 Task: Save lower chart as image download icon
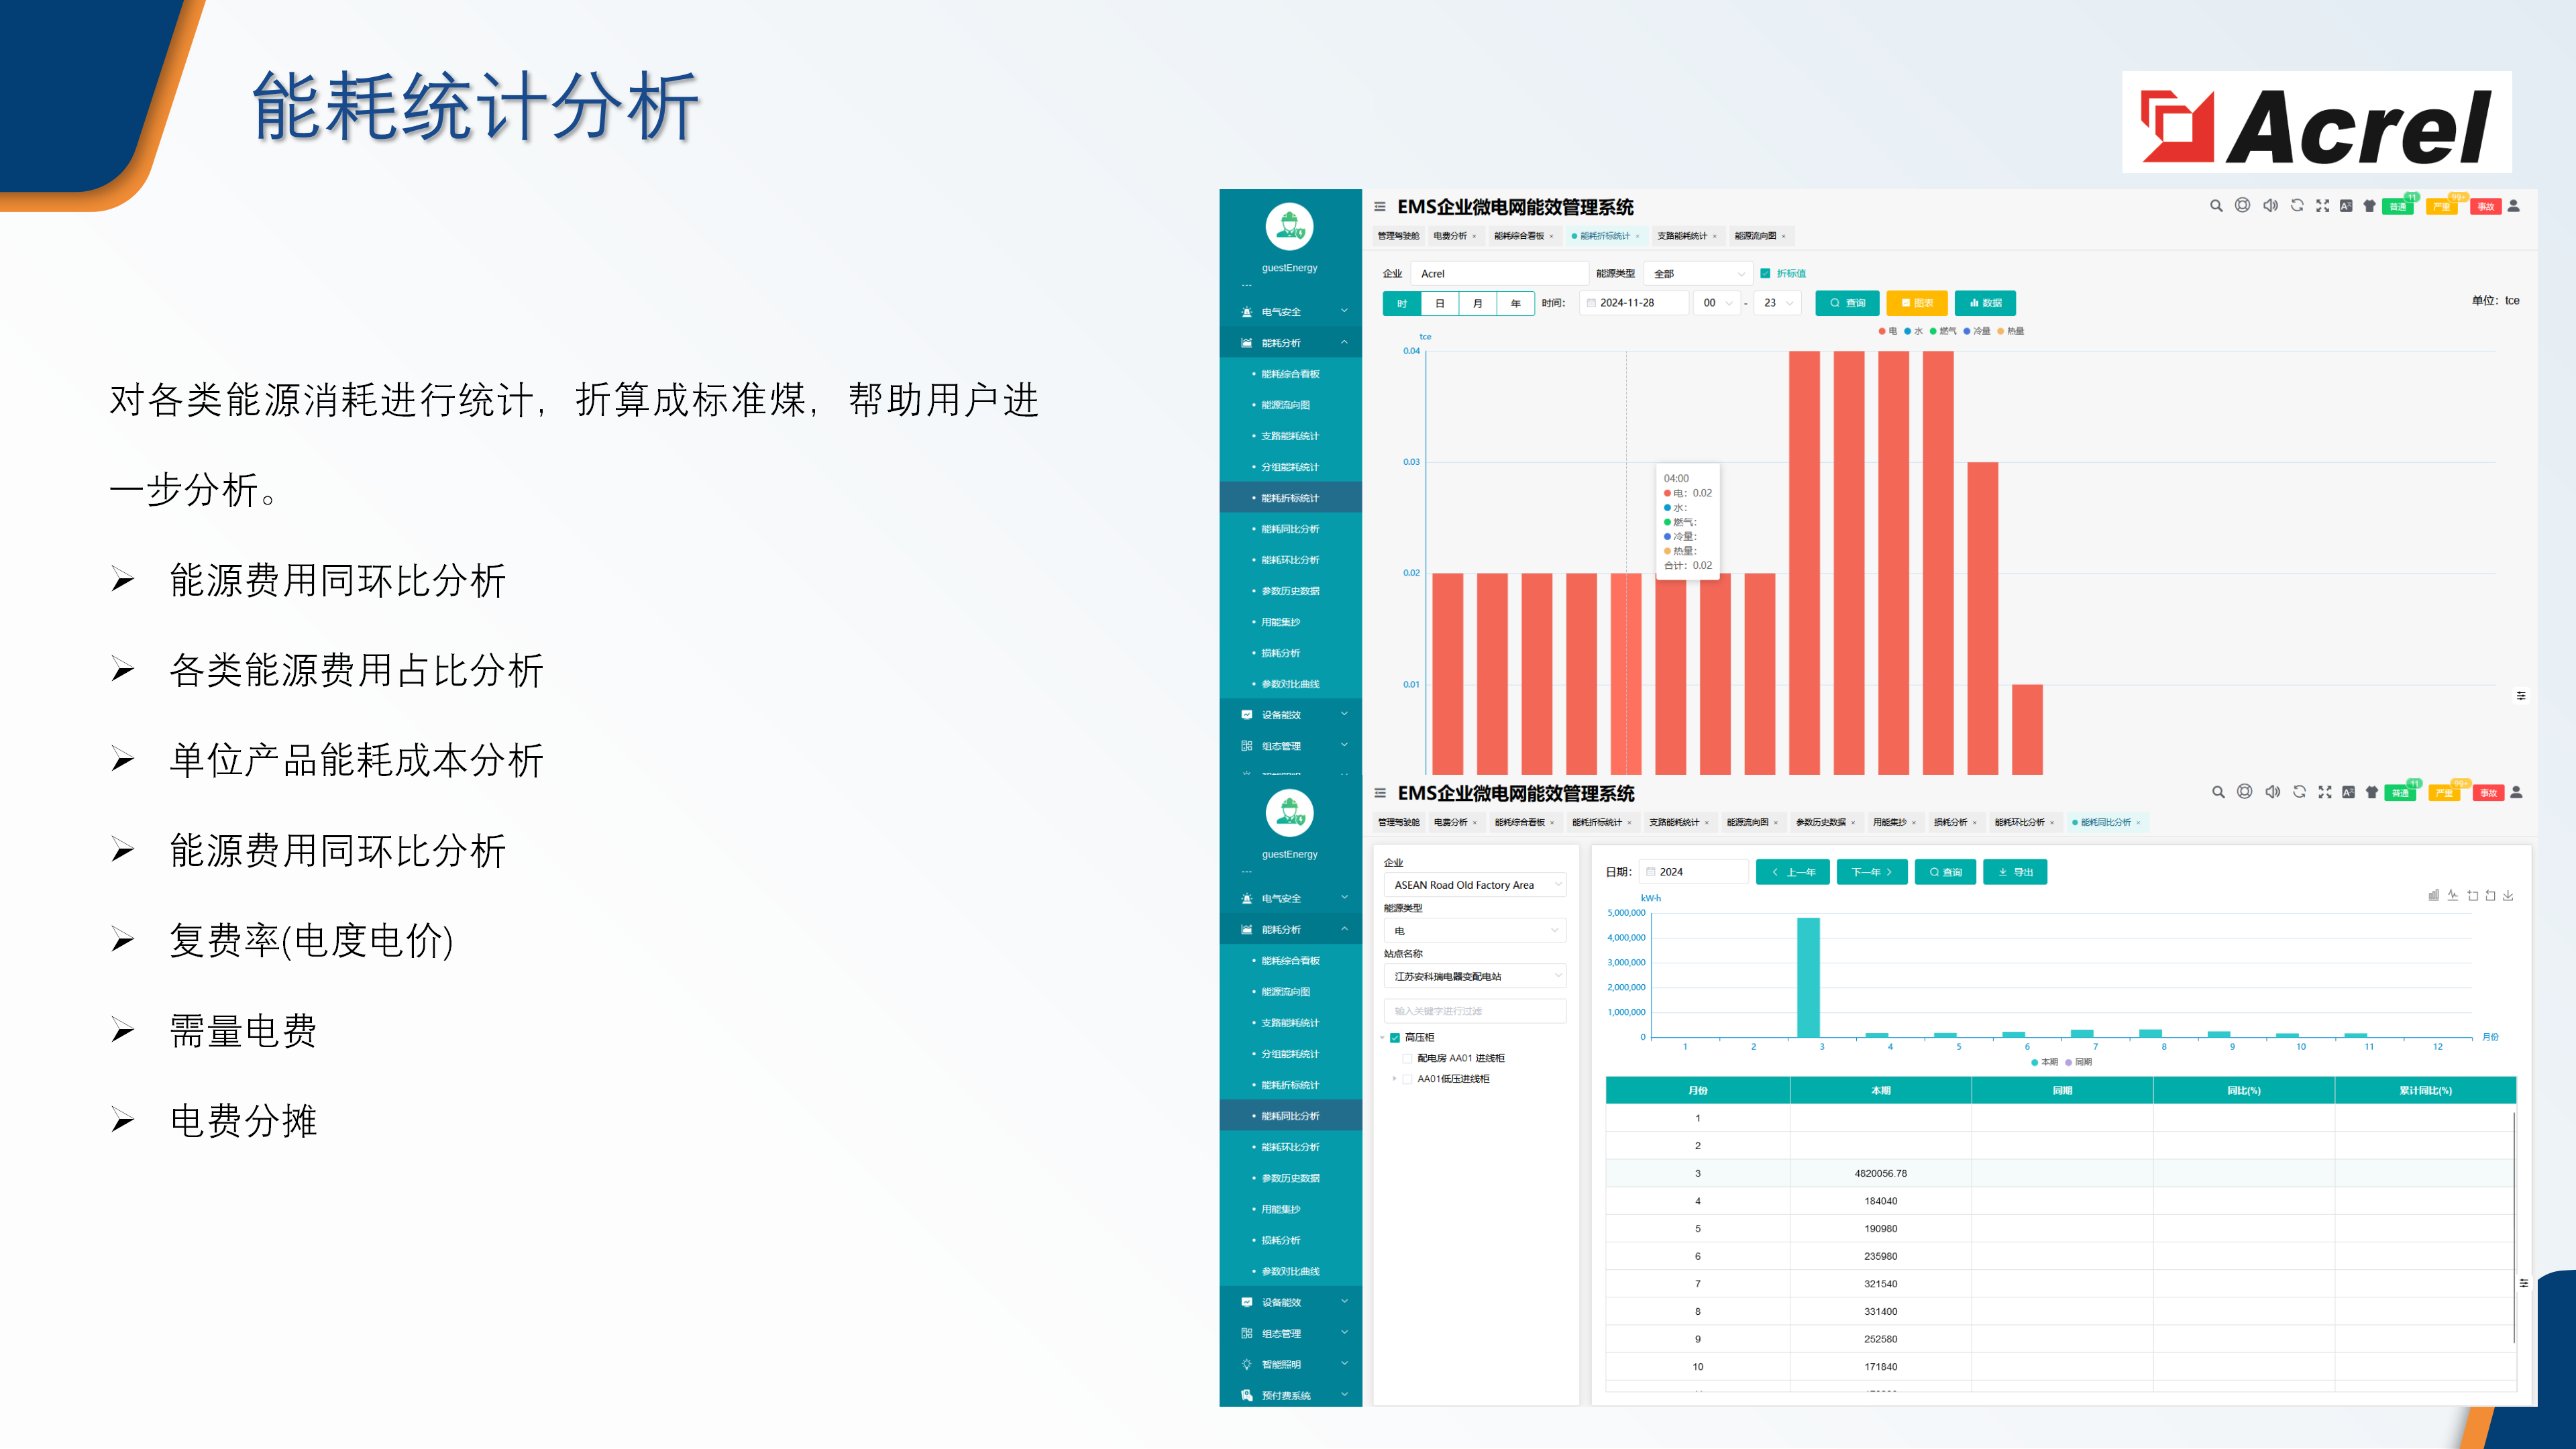pyautogui.click(x=2508, y=895)
